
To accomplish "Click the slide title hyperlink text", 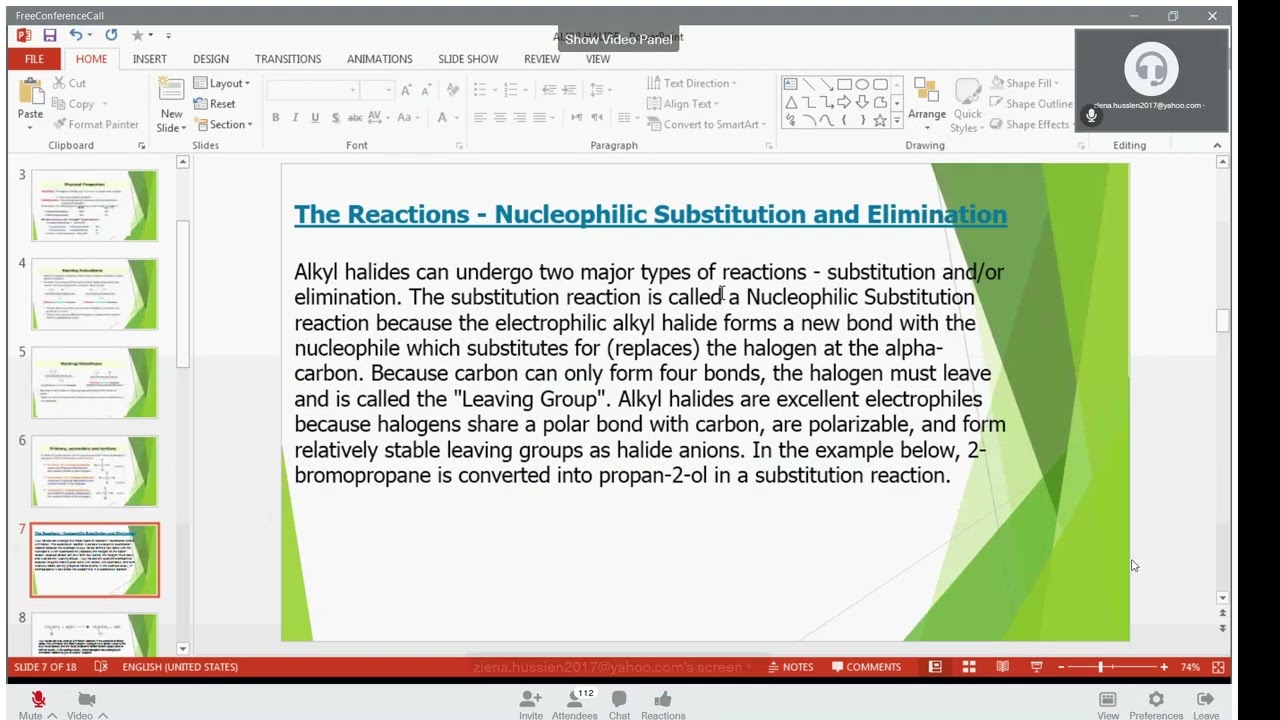I will click(x=650, y=214).
